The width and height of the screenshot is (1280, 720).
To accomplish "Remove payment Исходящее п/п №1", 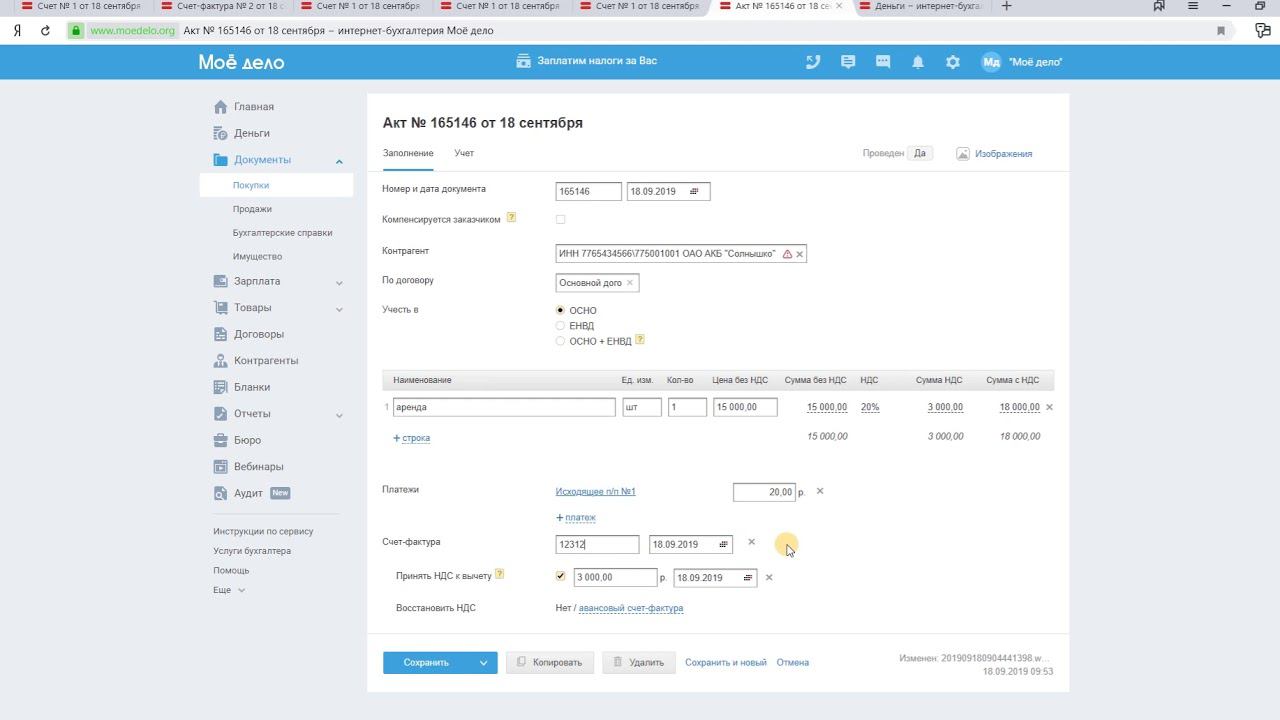I will (x=820, y=491).
